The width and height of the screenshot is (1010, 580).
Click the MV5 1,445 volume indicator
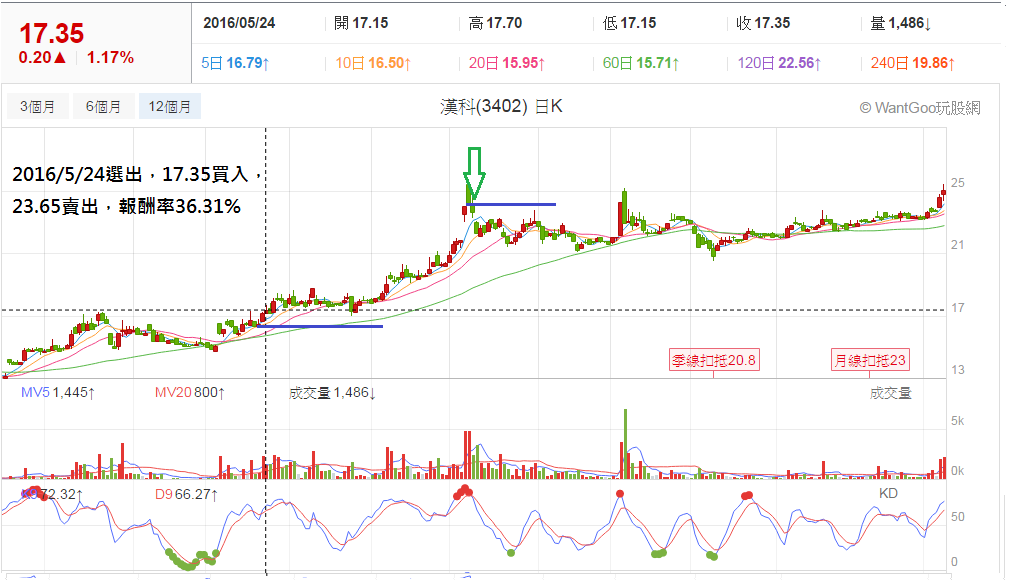(x=58, y=392)
